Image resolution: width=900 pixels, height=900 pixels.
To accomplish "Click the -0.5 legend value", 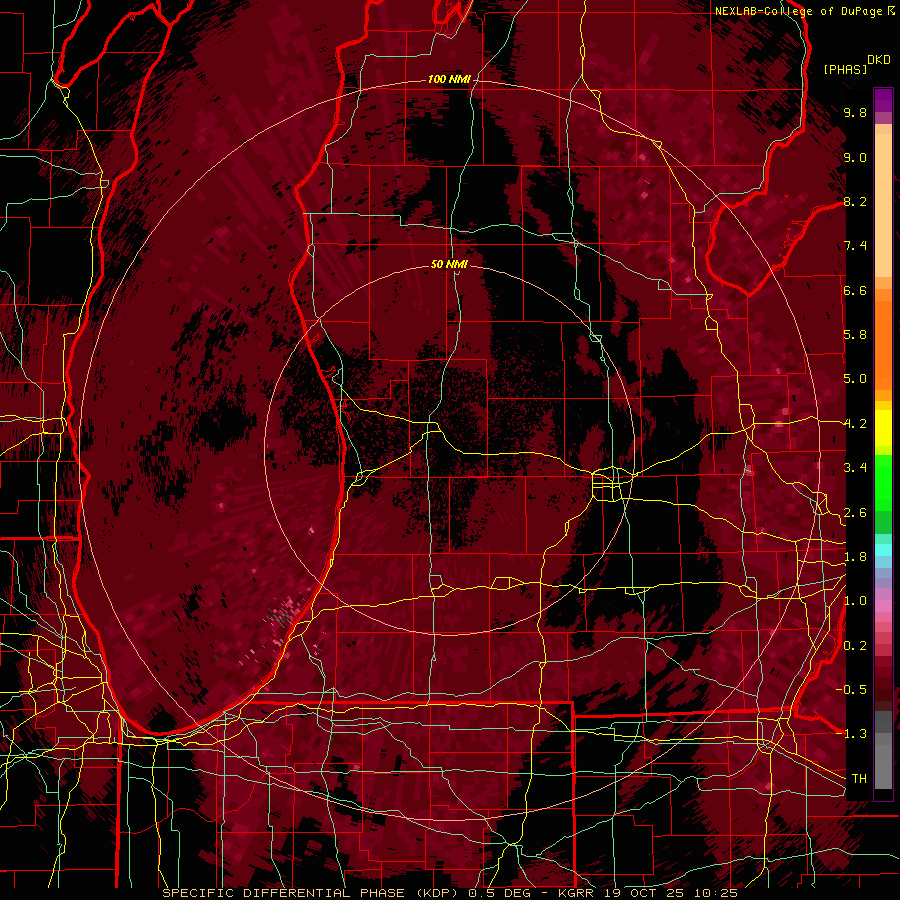I will (x=851, y=690).
